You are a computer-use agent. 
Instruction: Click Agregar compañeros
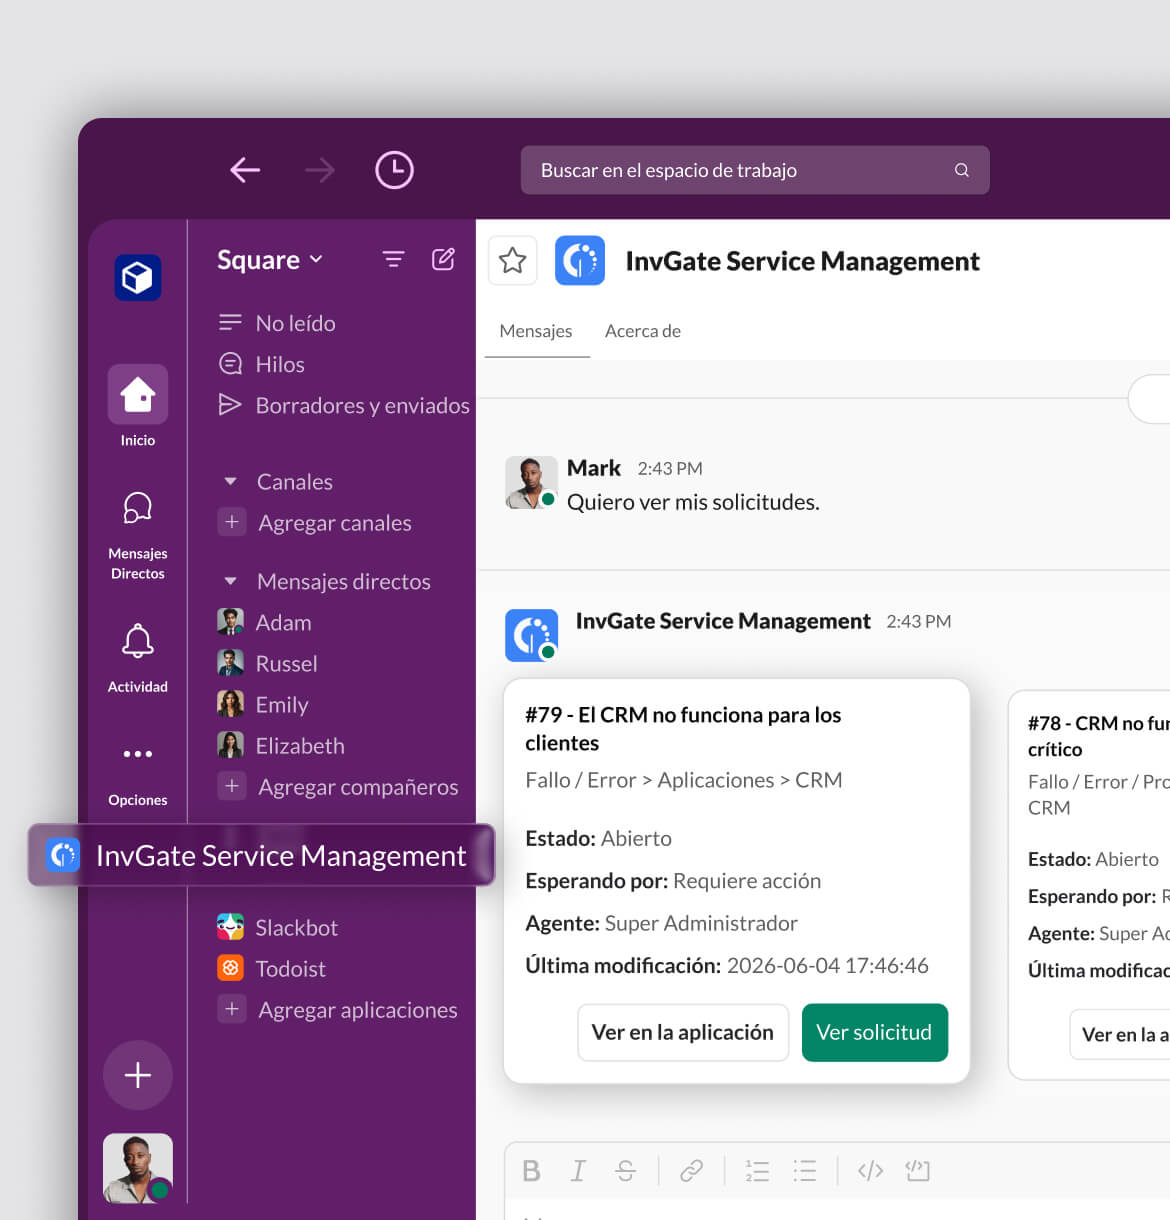(338, 786)
